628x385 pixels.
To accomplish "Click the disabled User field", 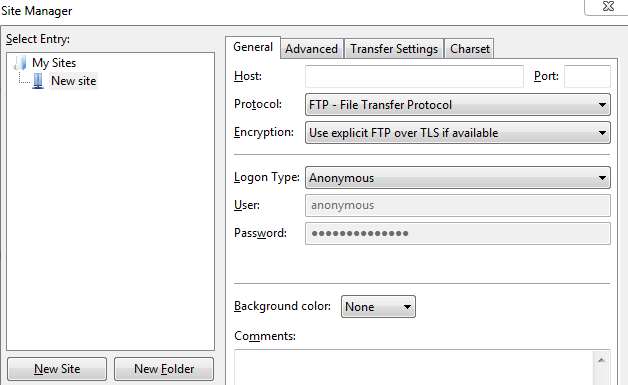I will pyautogui.click(x=458, y=206).
